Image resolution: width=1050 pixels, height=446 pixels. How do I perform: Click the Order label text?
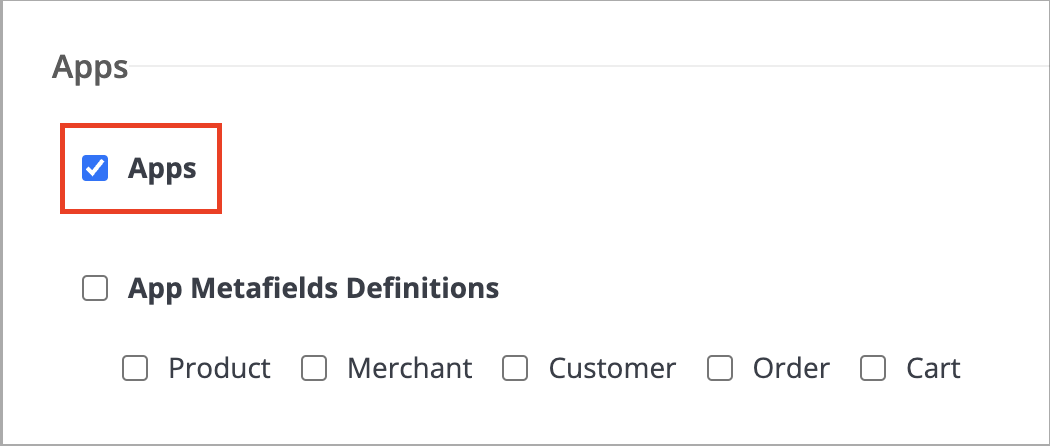tap(792, 368)
